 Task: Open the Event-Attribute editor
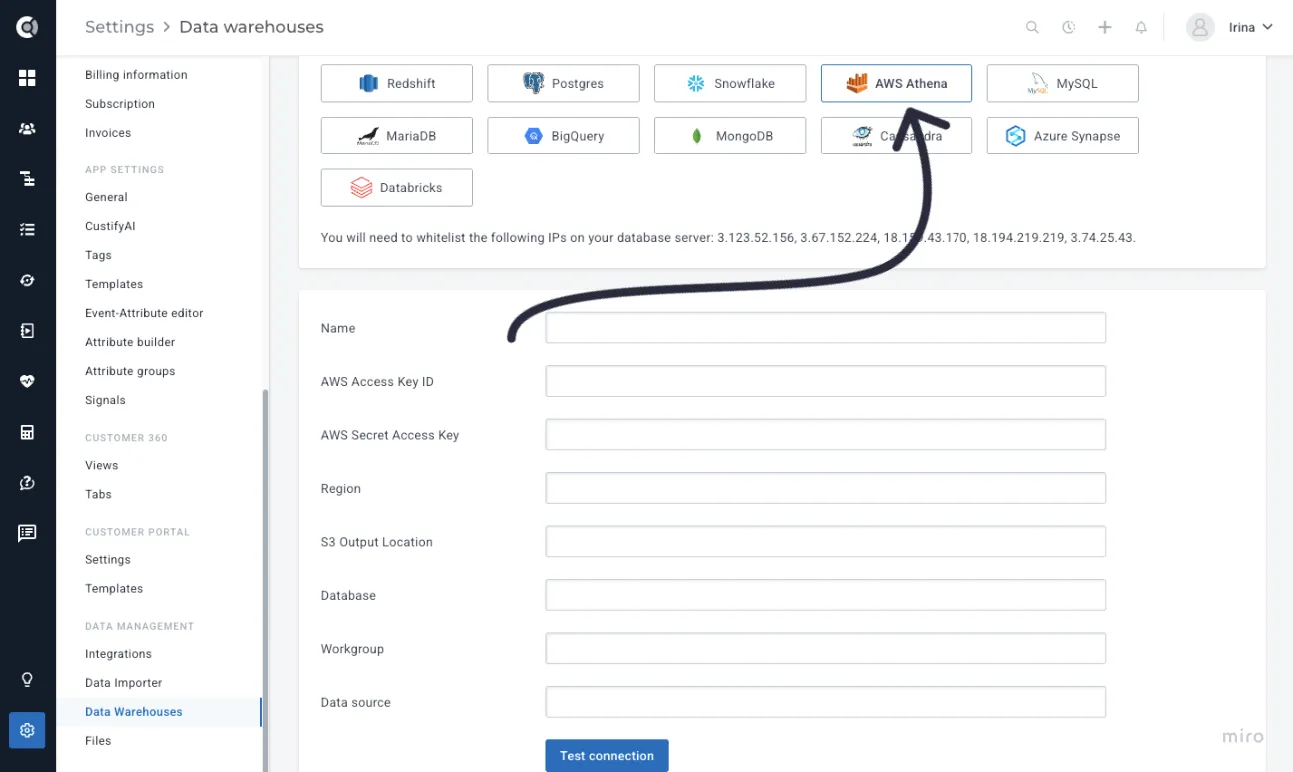[144, 313]
